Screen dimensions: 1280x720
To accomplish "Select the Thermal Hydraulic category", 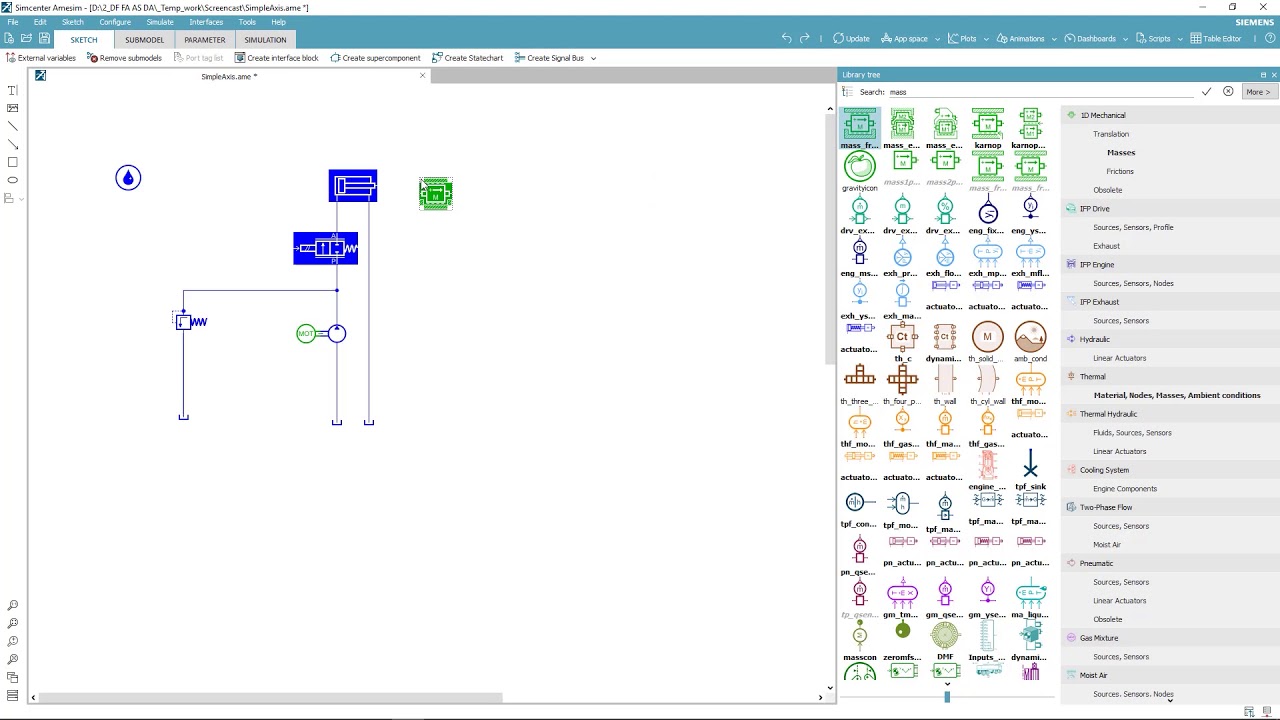I will 1108,414.
